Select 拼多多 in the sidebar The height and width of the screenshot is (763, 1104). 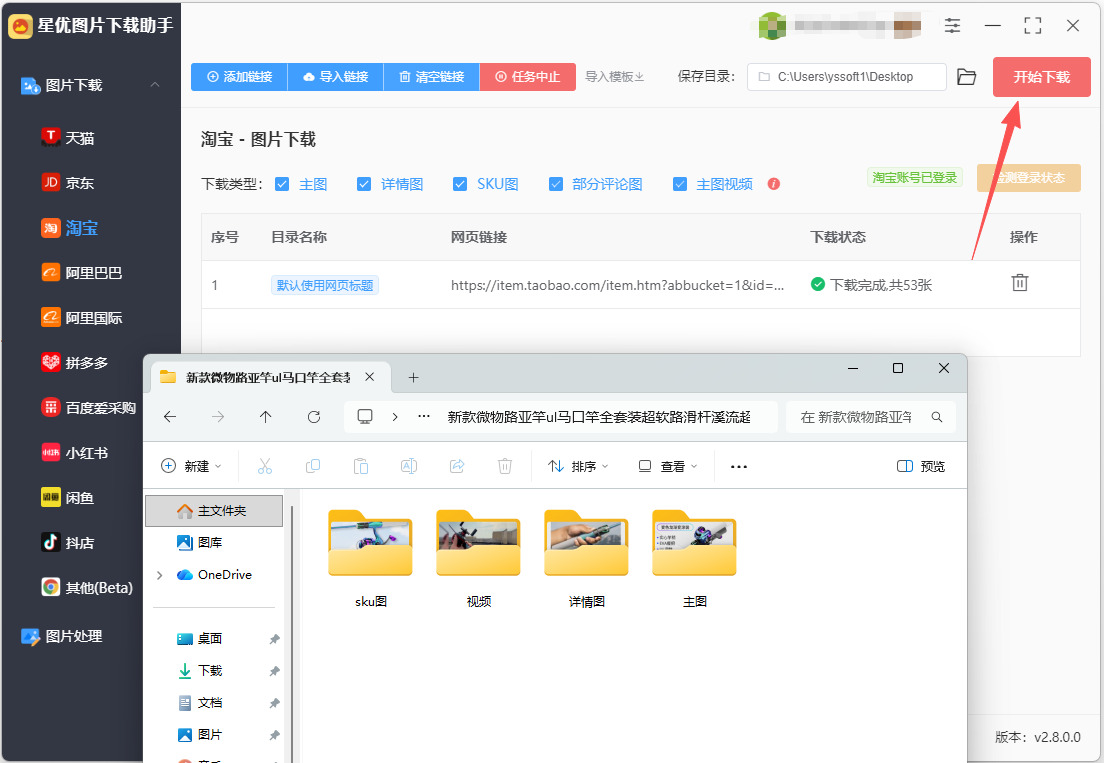[x=76, y=362]
